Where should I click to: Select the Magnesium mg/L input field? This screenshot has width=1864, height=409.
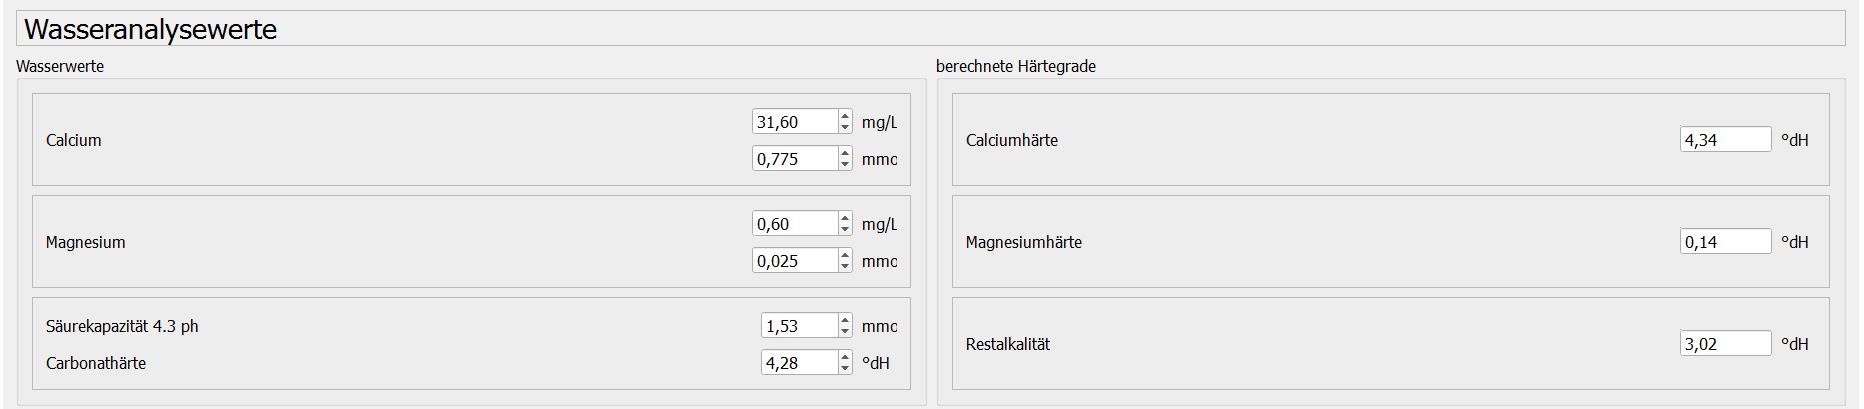tap(794, 224)
